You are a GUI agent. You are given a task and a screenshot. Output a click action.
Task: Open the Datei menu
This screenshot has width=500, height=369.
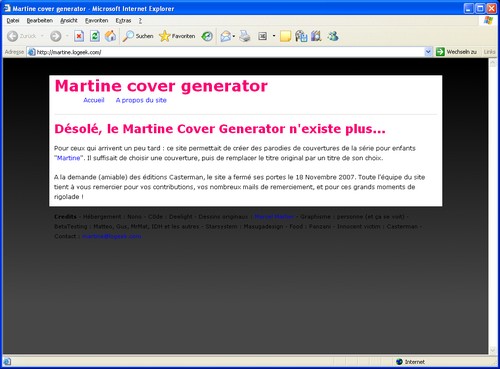pos(13,21)
